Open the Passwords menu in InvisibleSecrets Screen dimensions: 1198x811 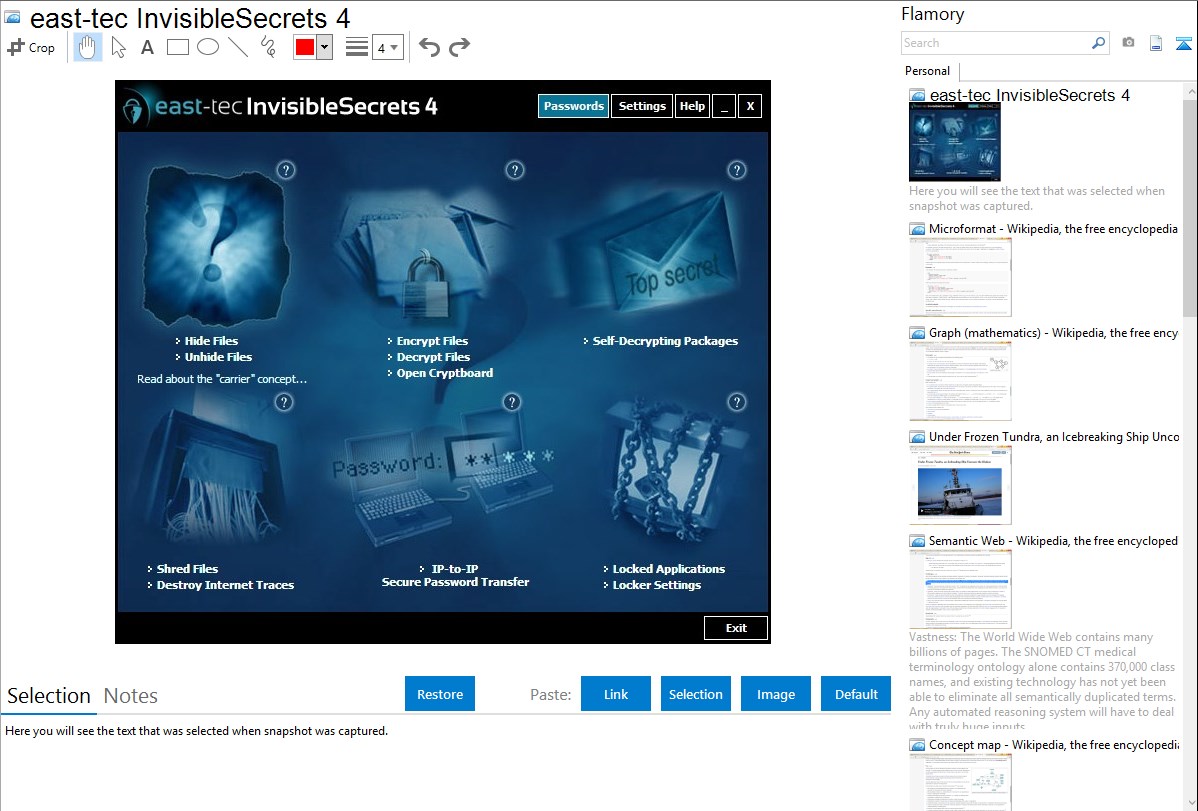(x=574, y=106)
